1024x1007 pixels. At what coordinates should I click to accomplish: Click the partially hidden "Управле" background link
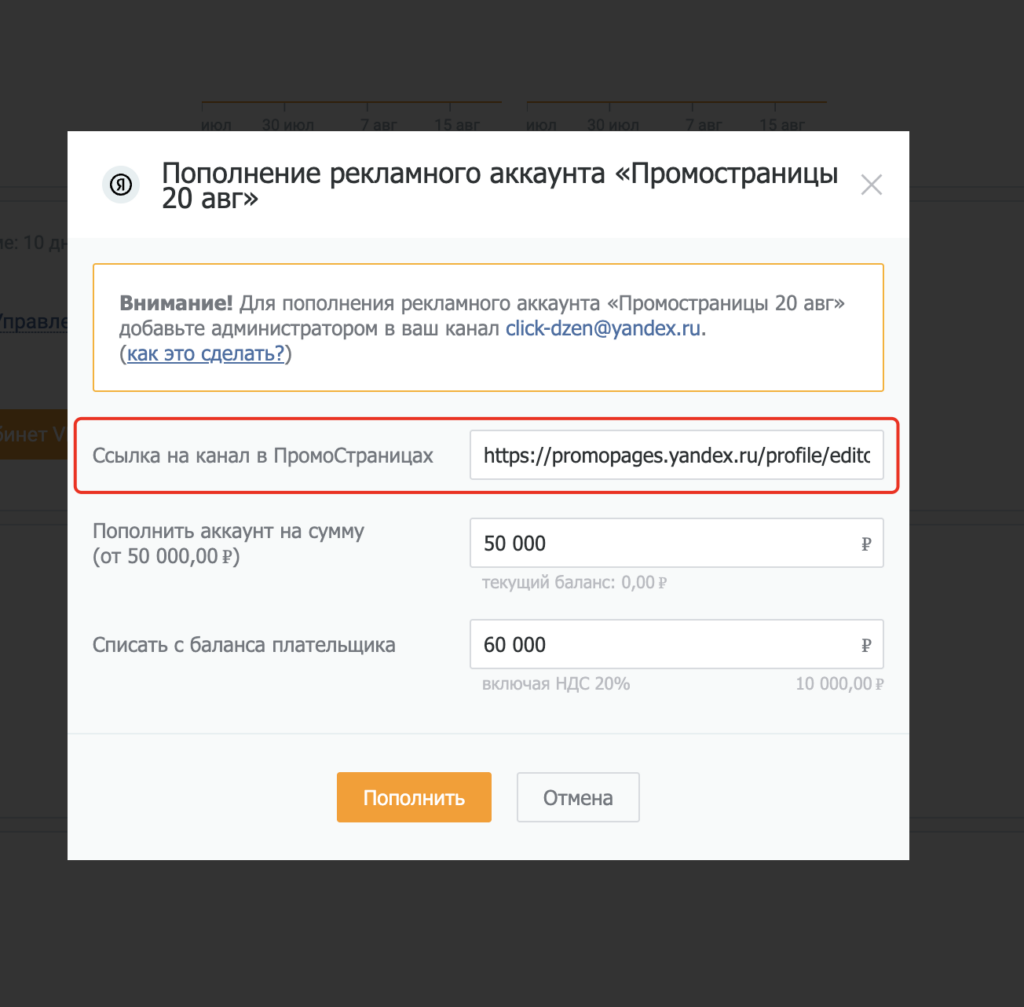[x=33, y=323]
